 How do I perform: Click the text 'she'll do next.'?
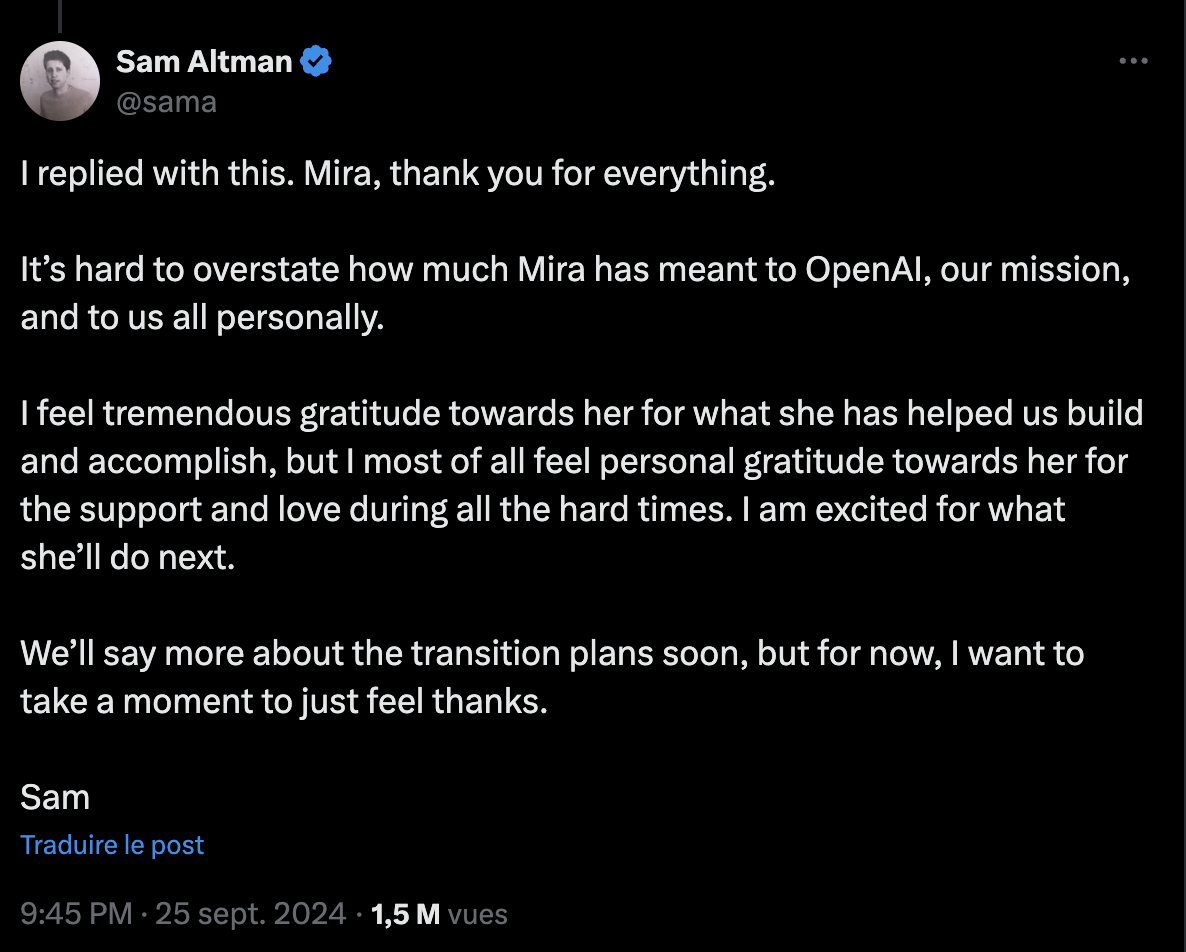[128, 557]
